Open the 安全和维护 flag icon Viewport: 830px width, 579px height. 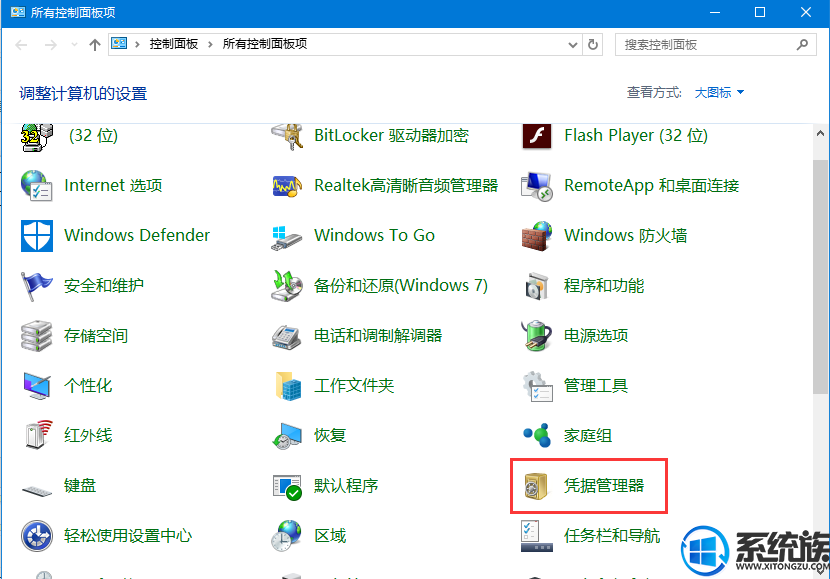click(37, 286)
